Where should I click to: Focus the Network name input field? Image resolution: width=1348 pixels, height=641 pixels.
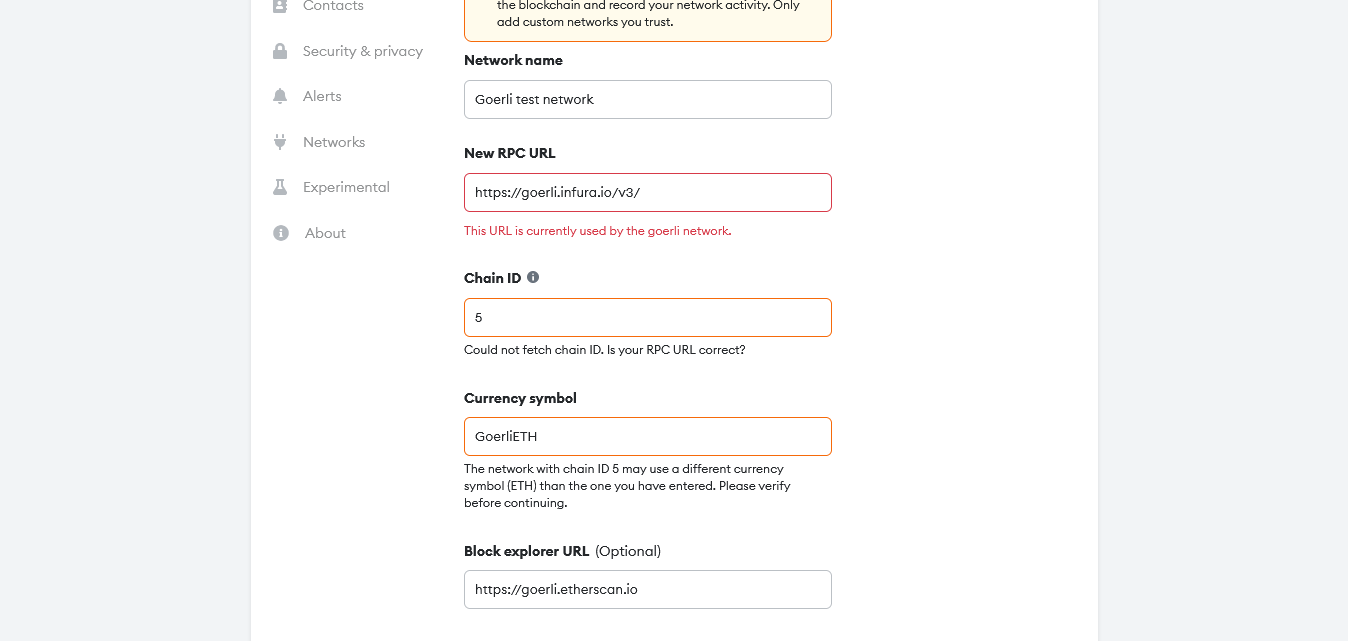[647, 99]
